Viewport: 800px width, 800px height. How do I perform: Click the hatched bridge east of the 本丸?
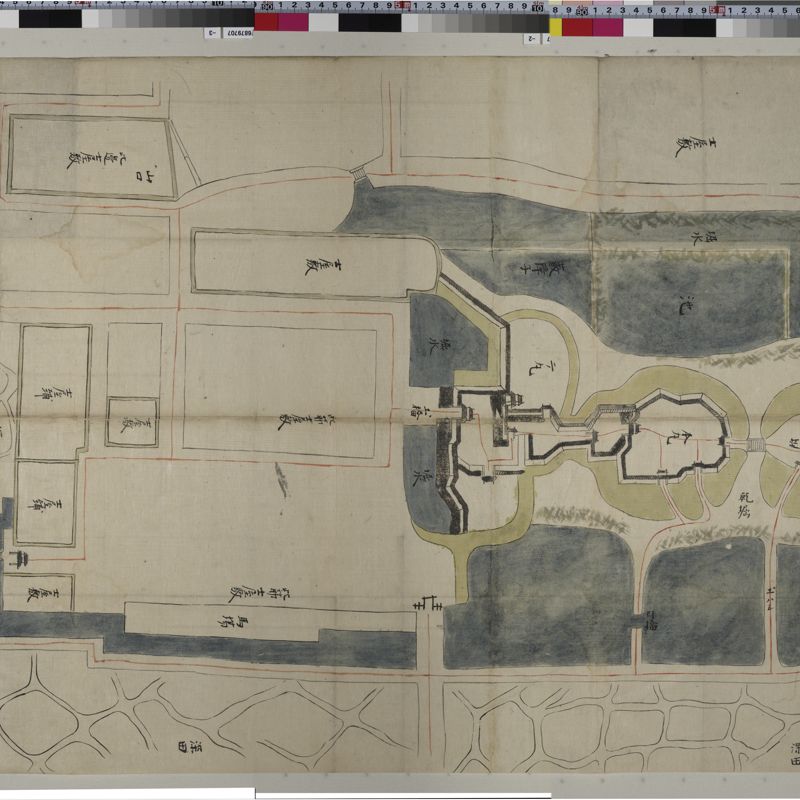[x=753, y=444]
